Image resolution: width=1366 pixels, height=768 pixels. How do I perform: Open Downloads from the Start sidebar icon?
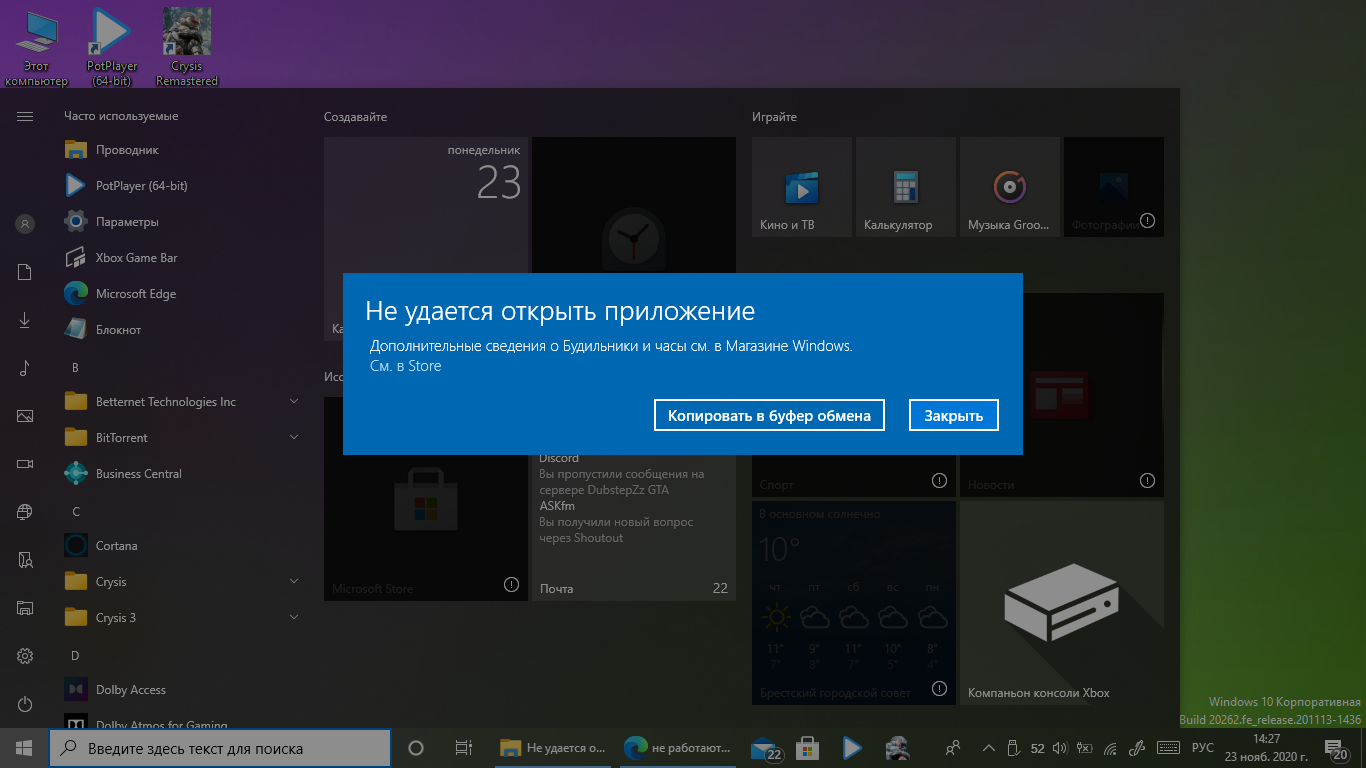point(25,320)
